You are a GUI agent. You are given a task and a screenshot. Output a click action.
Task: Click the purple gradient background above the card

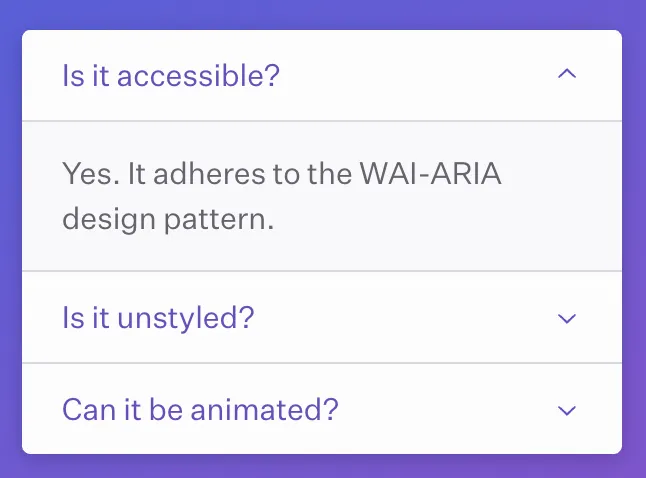pos(322,14)
